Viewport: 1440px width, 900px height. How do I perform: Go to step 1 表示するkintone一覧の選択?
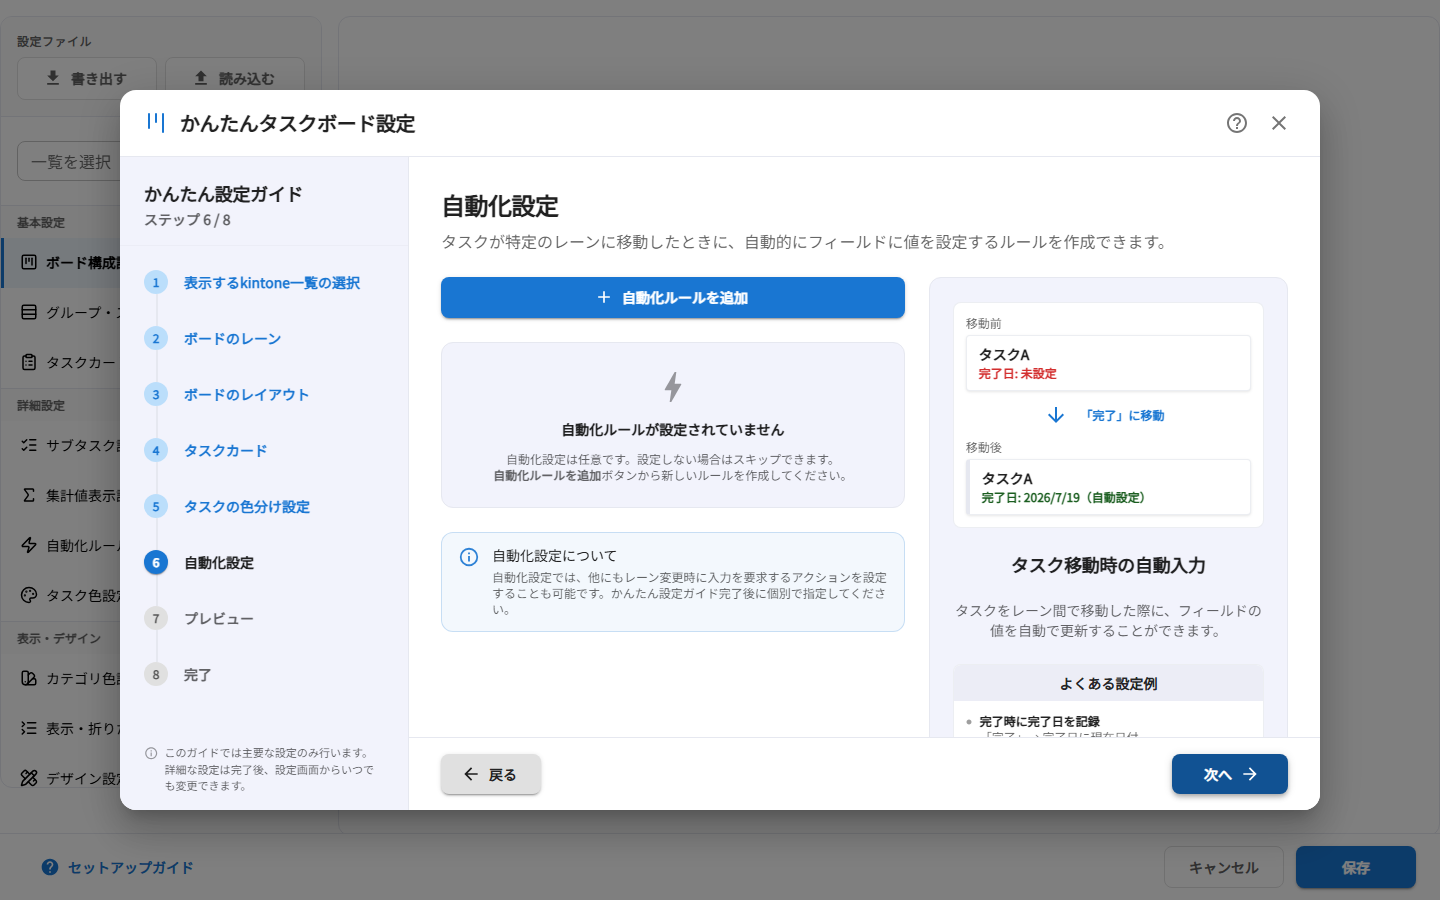(272, 283)
